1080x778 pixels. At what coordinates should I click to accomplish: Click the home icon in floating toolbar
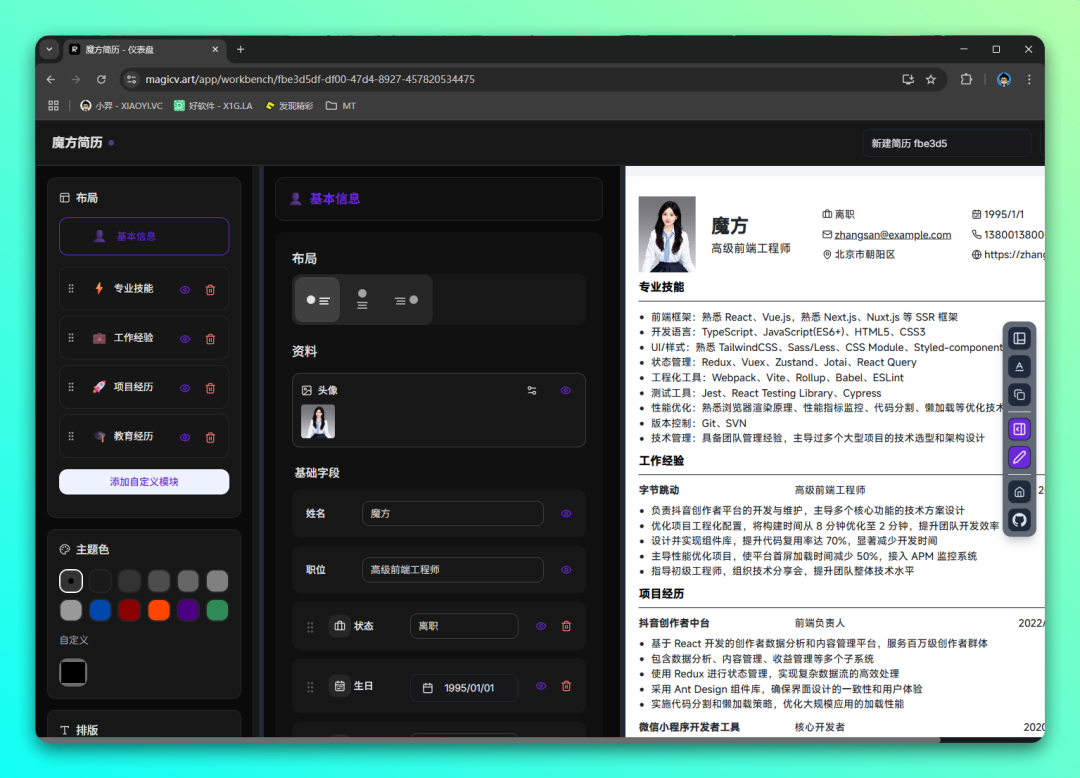[x=1019, y=492]
